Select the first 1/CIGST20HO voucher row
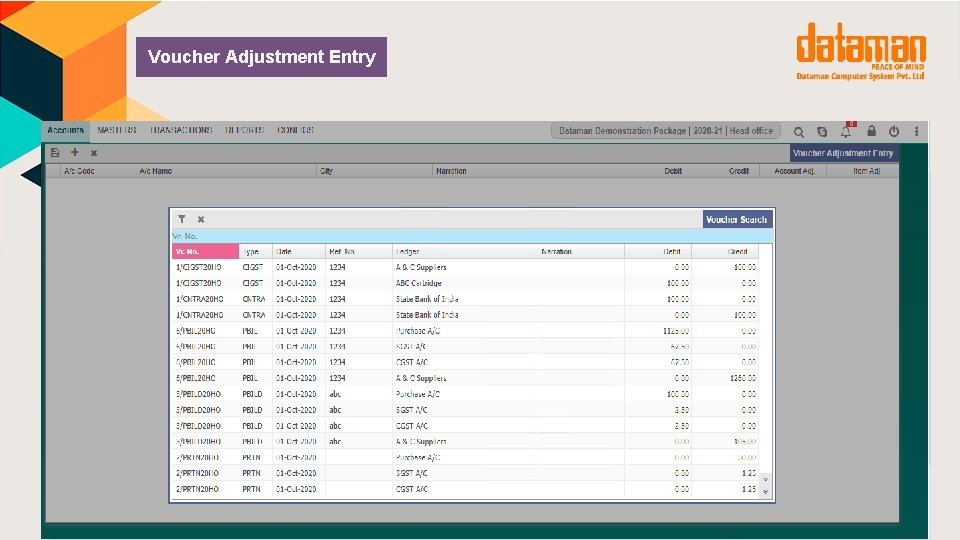The height and width of the screenshot is (540, 960). coord(465,268)
